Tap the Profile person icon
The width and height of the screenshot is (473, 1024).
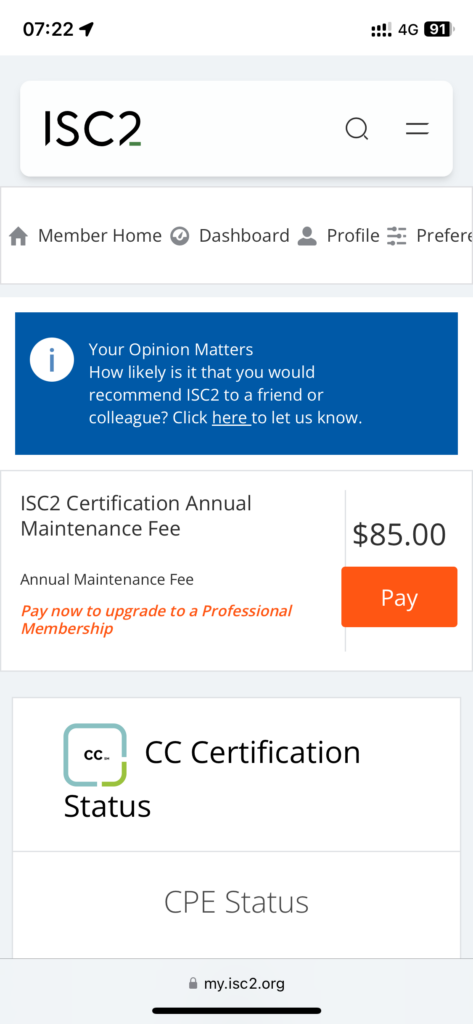tap(306, 236)
